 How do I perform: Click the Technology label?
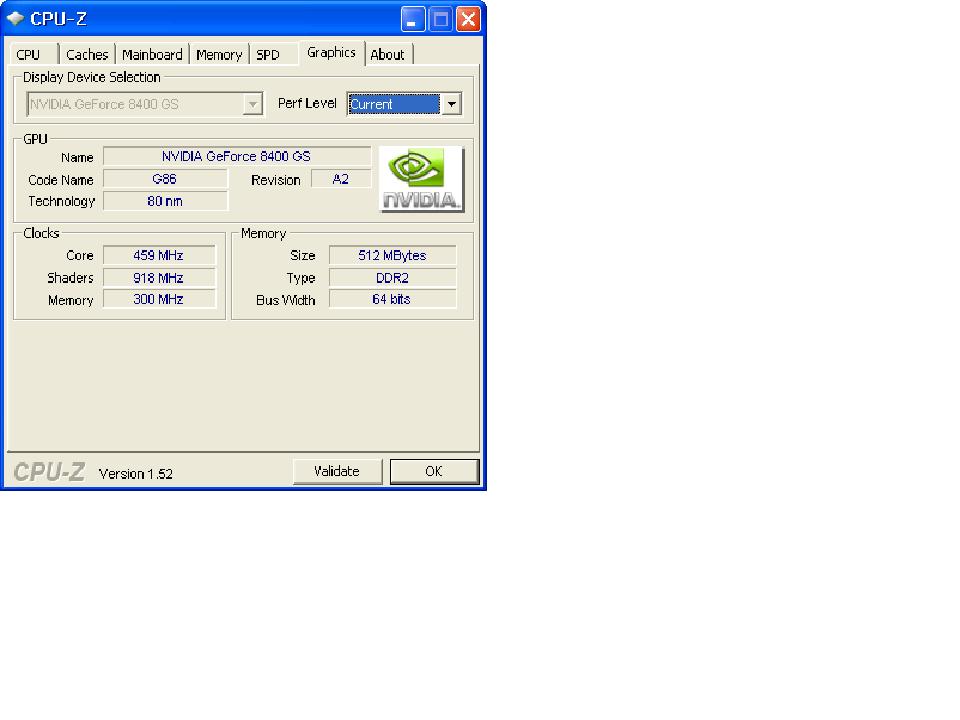pyautogui.click(x=61, y=201)
